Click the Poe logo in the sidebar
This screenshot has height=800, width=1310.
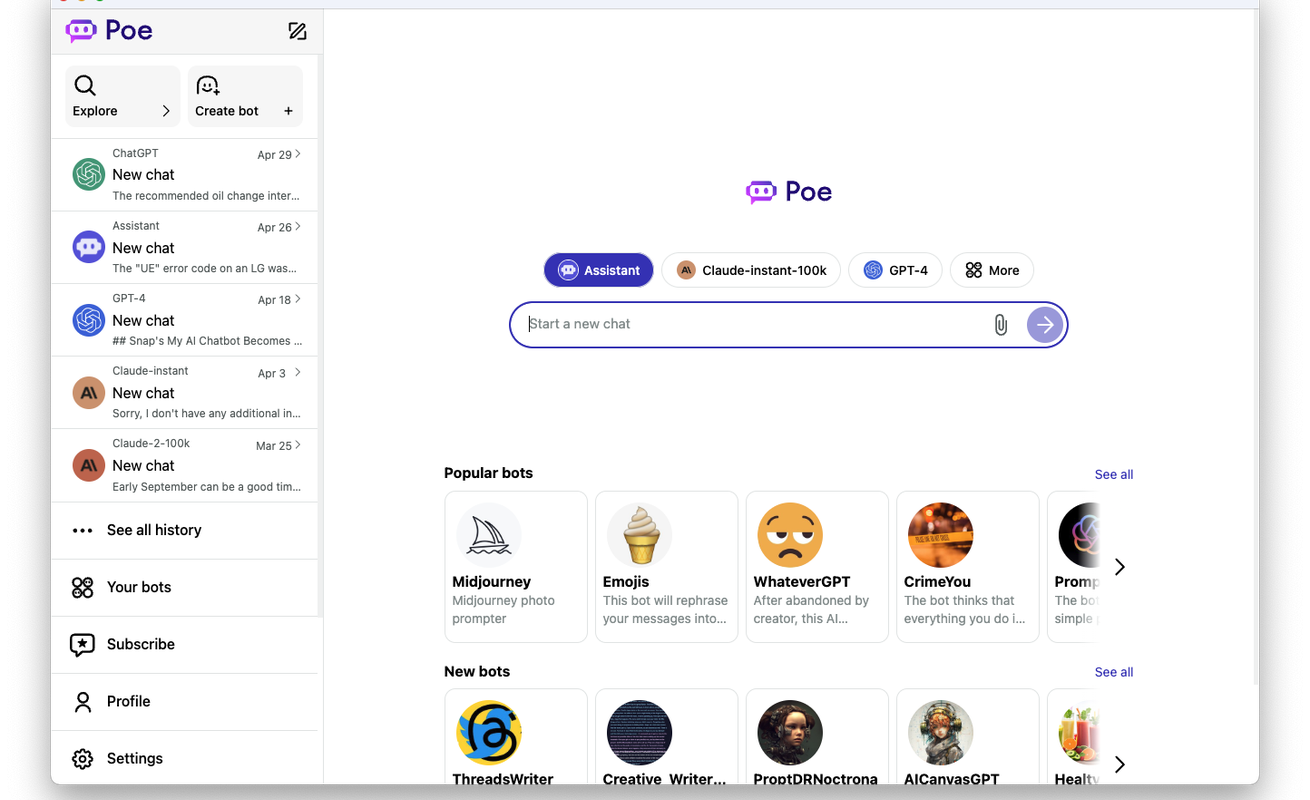(109, 31)
